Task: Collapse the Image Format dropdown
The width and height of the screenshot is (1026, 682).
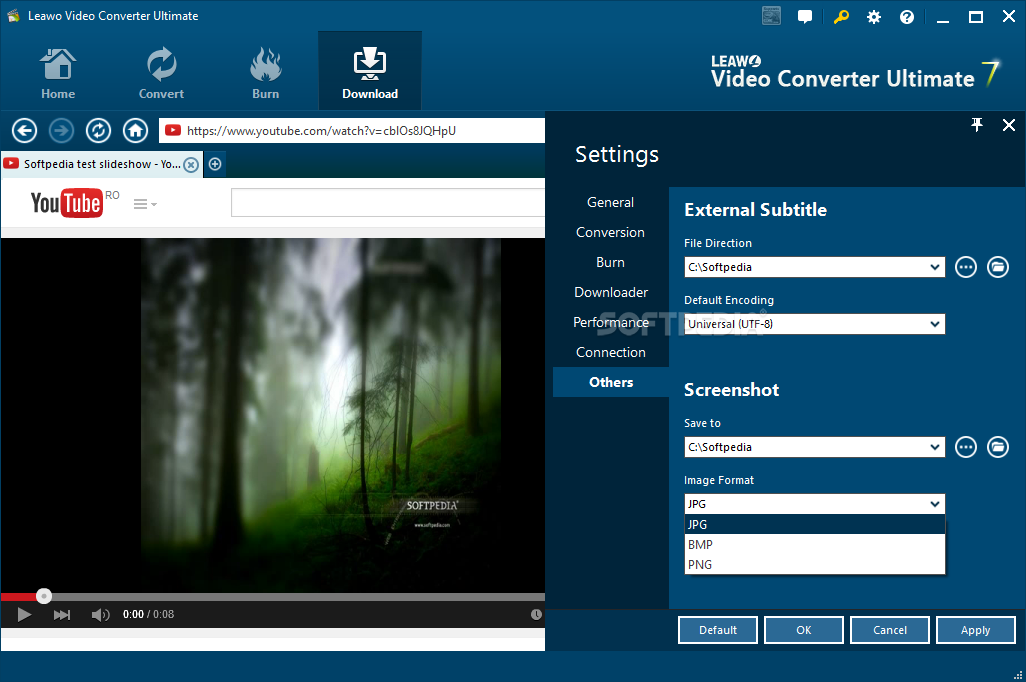Action: click(935, 504)
